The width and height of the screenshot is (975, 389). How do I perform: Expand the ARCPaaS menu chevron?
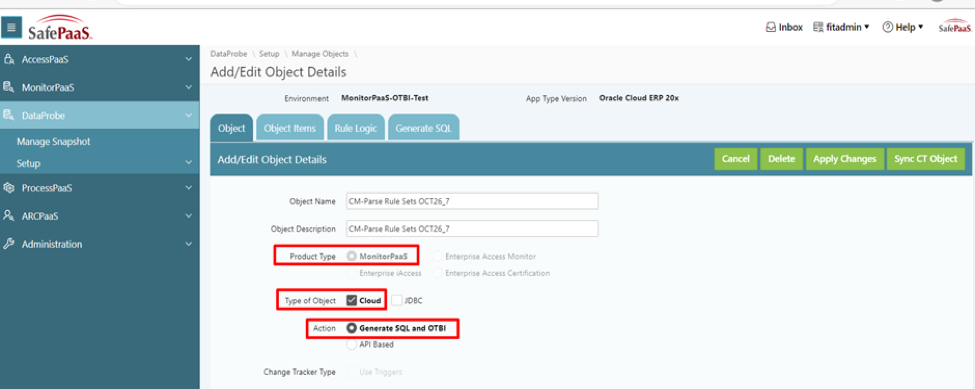coord(189,216)
